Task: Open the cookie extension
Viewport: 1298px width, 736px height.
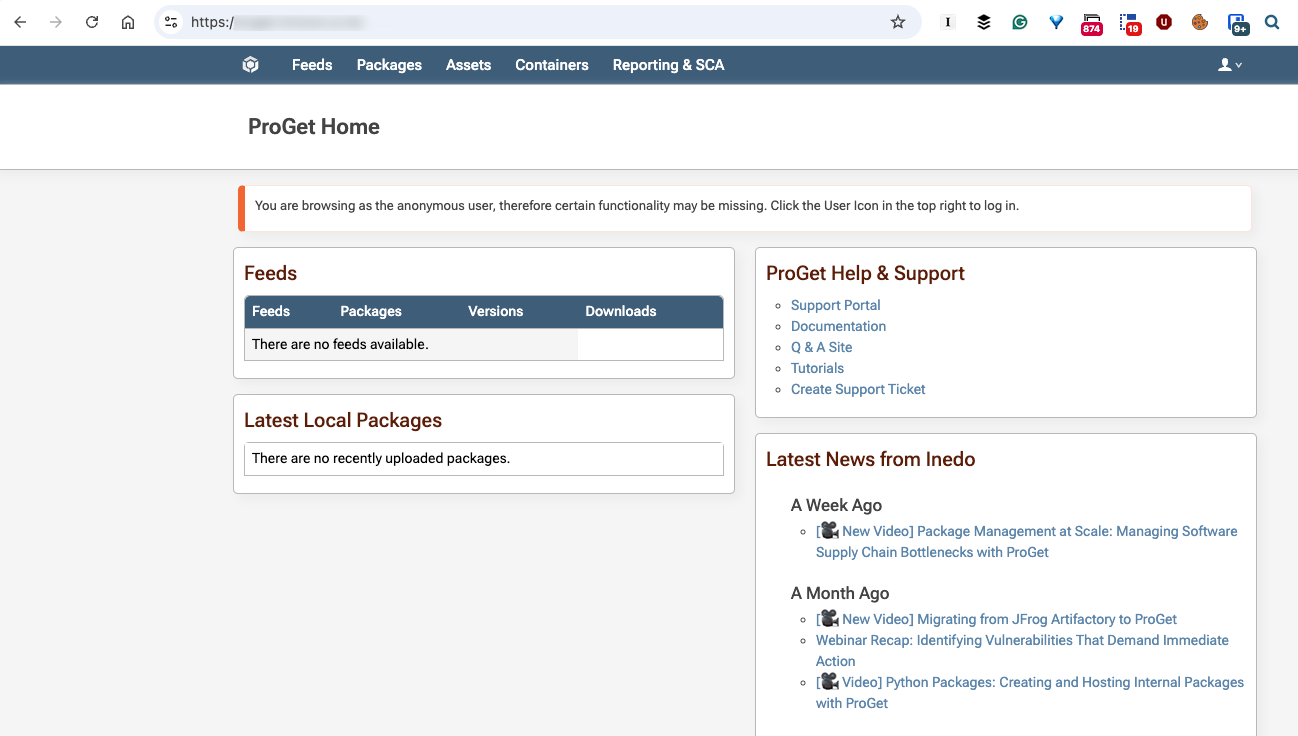Action: click(x=1200, y=22)
